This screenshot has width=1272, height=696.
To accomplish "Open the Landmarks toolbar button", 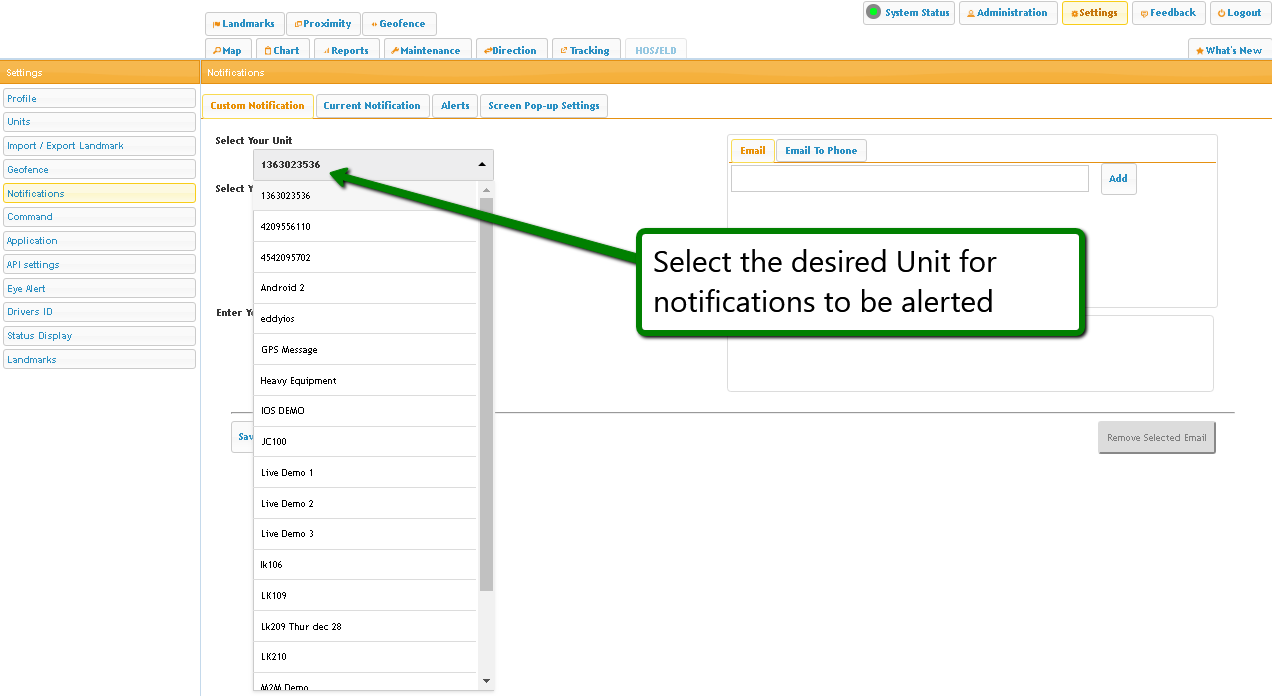I will pos(244,24).
